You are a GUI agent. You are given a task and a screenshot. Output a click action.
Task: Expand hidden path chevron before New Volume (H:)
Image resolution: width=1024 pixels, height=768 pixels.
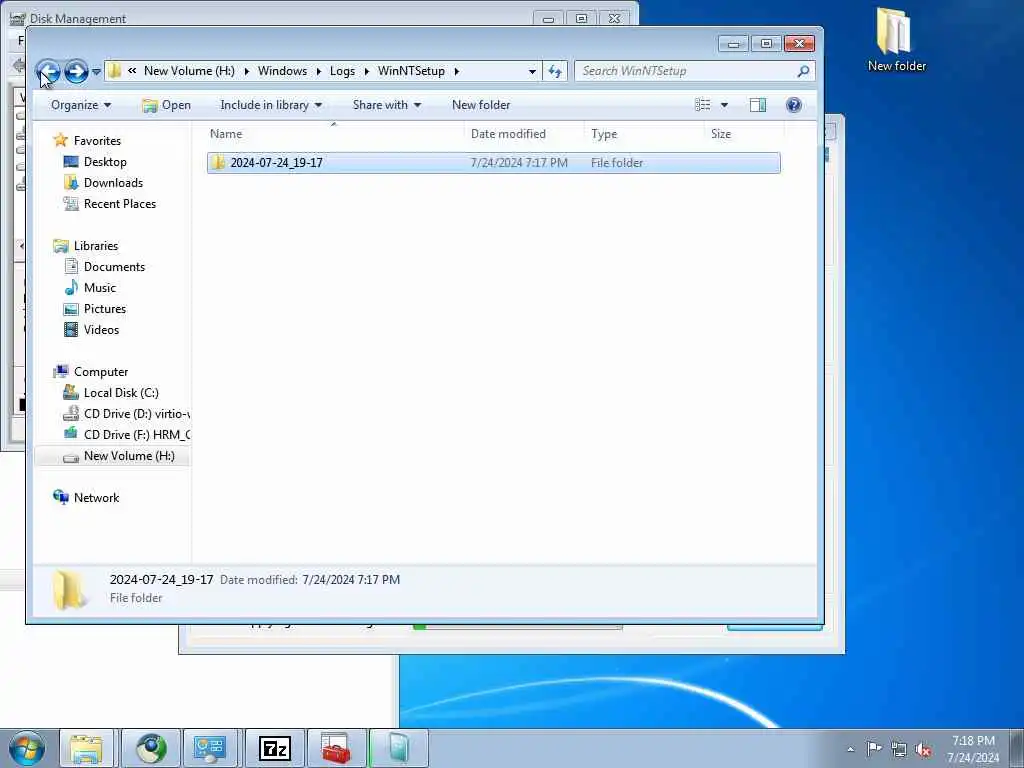(132, 71)
